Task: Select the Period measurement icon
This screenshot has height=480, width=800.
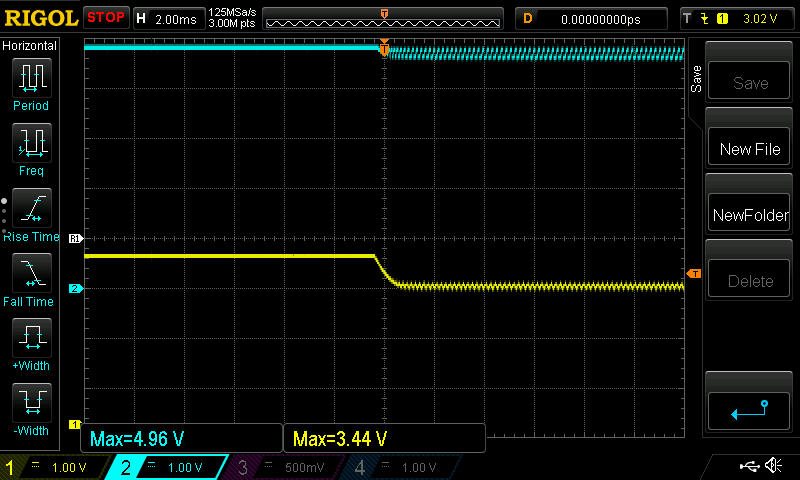Action: tap(32, 78)
